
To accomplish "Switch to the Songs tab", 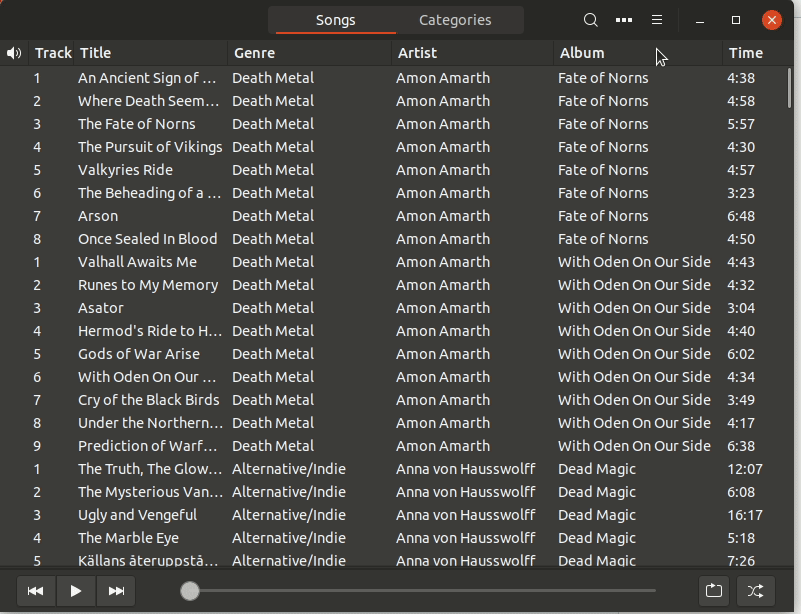I will (336, 20).
